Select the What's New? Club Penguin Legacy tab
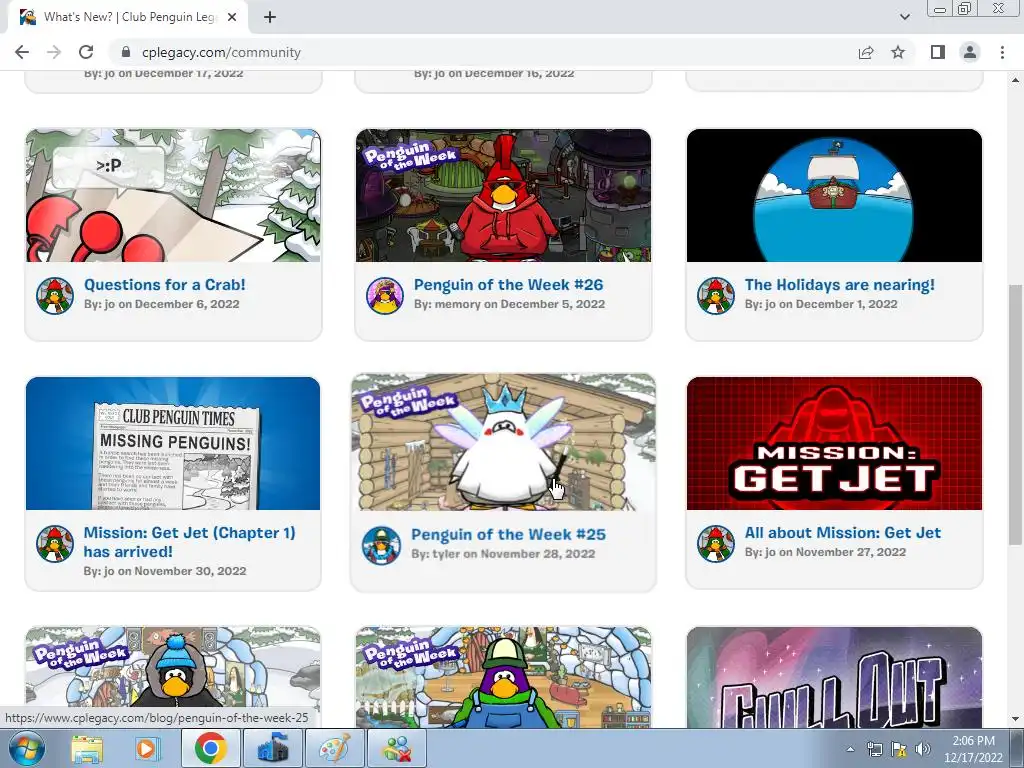 click(x=128, y=18)
